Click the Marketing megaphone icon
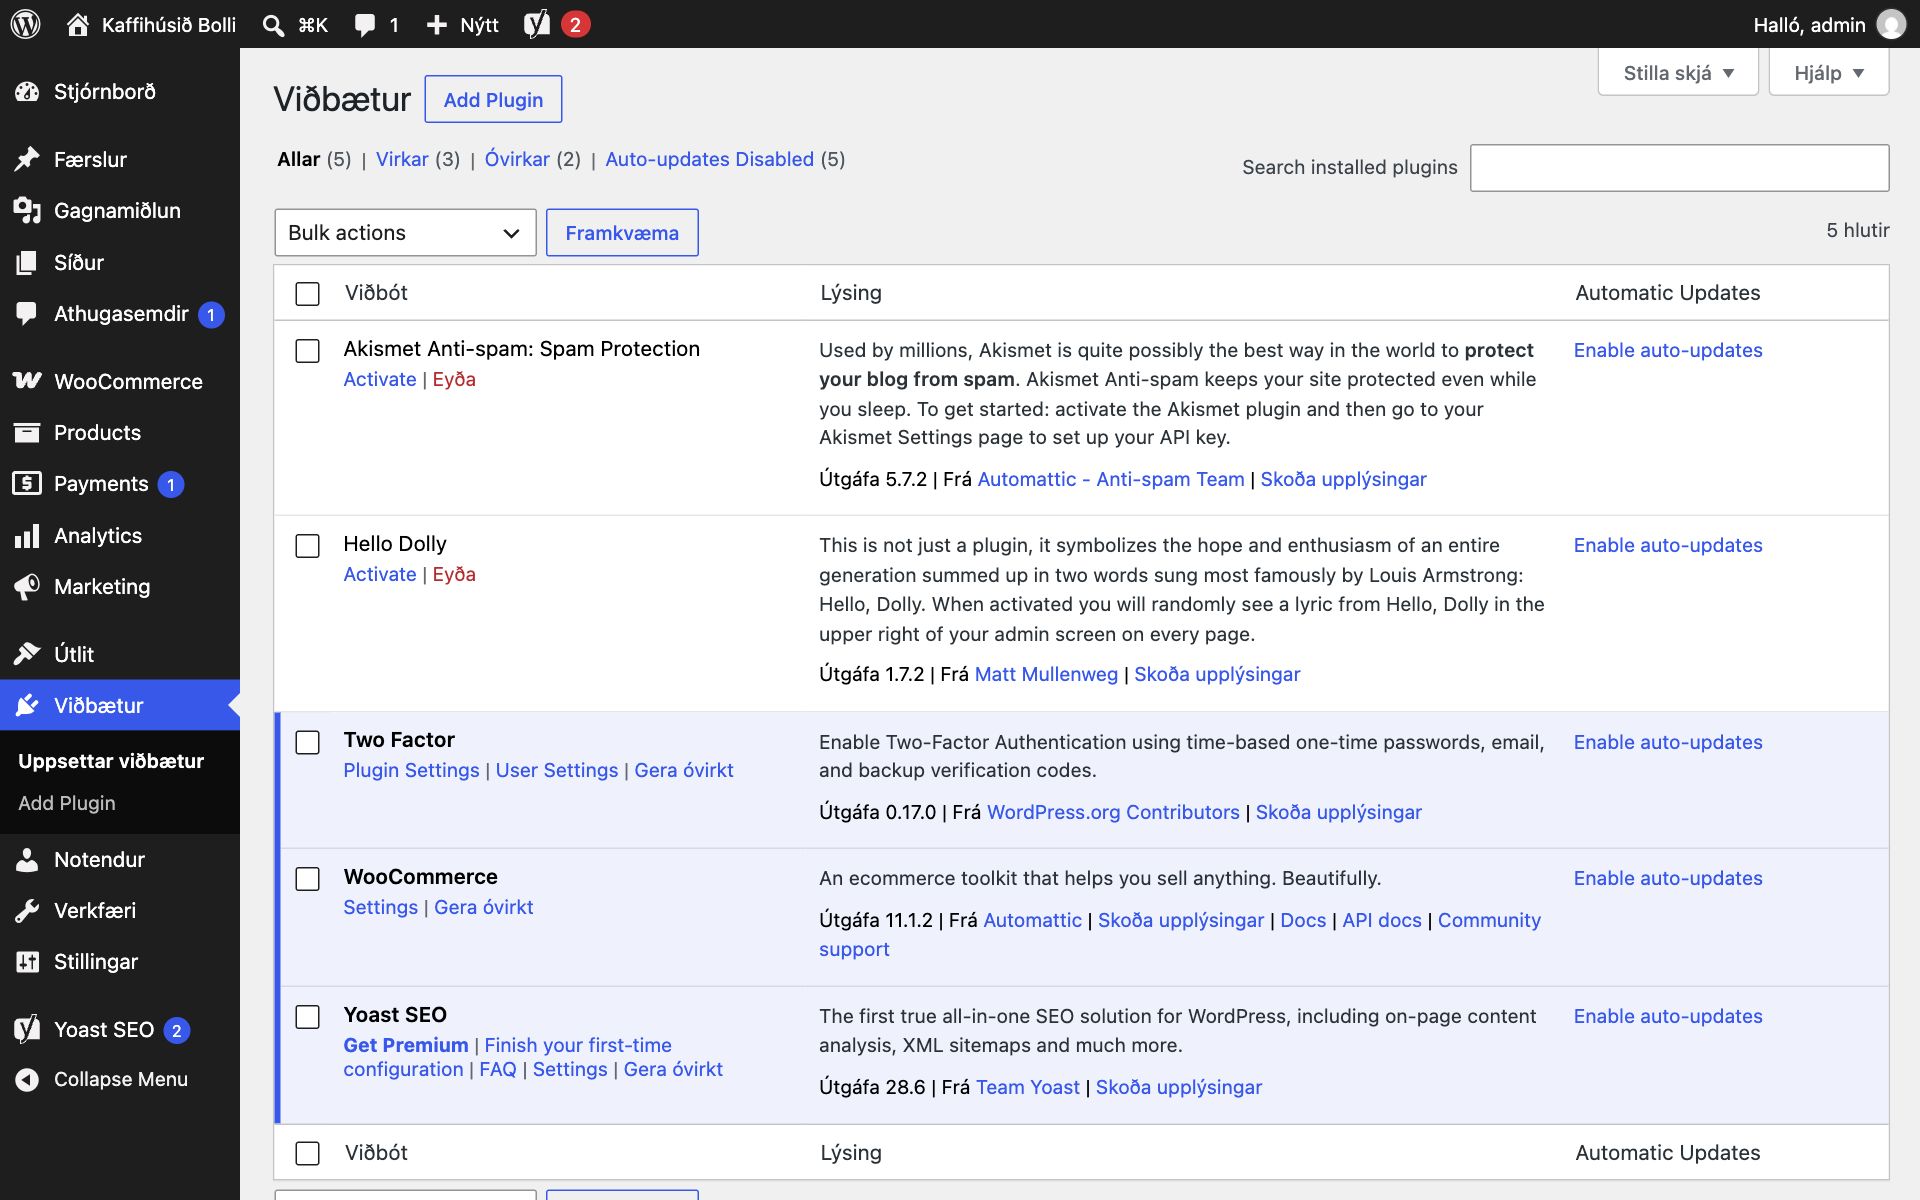Viewport: 1920px width, 1200px height. pos(27,587)
